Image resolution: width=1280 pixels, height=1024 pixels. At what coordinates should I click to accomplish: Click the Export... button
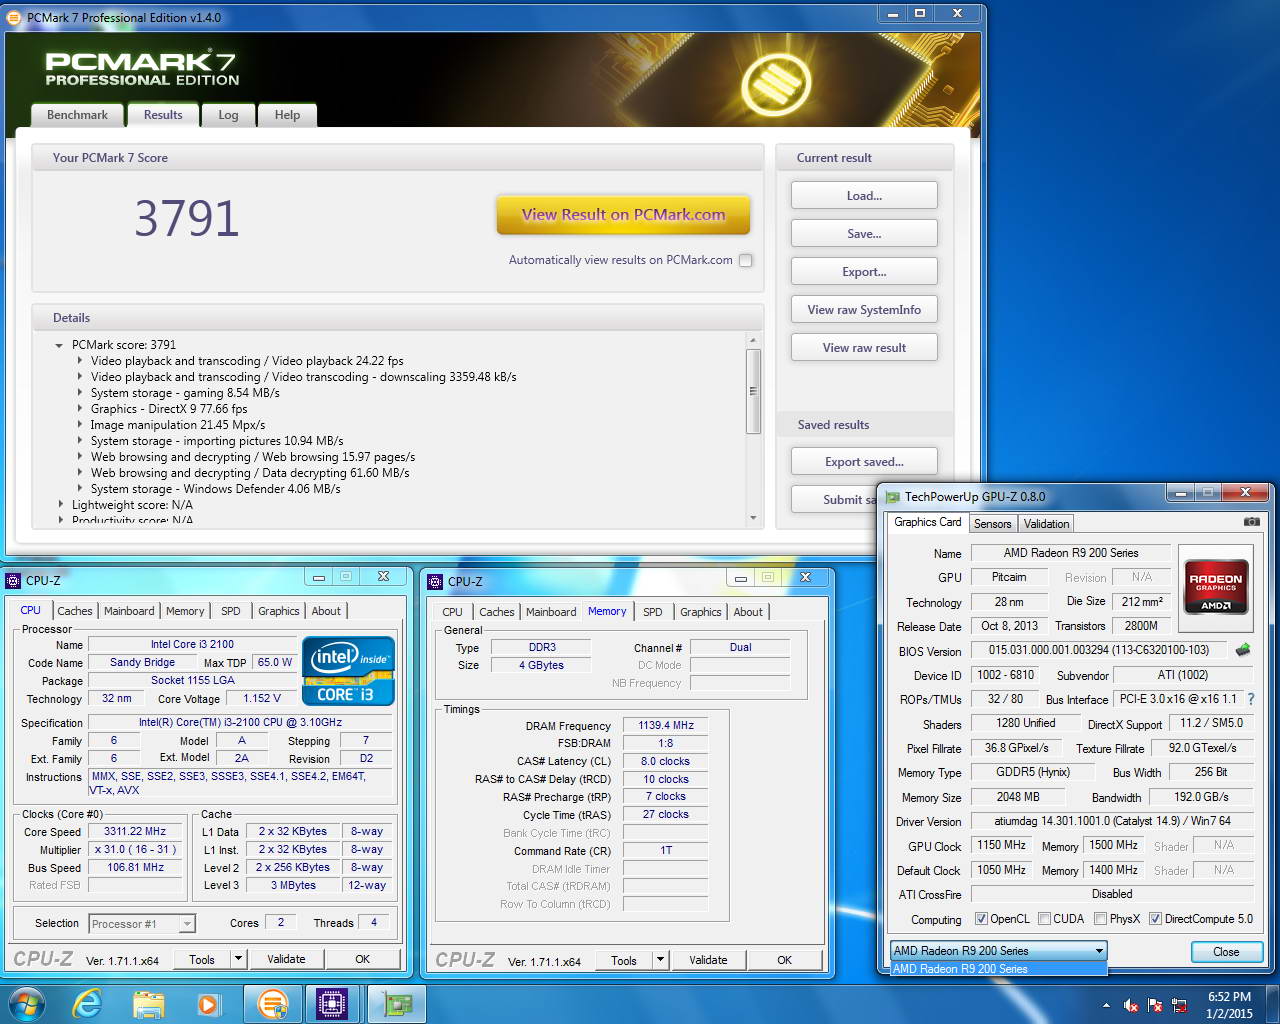click(864, 272)
